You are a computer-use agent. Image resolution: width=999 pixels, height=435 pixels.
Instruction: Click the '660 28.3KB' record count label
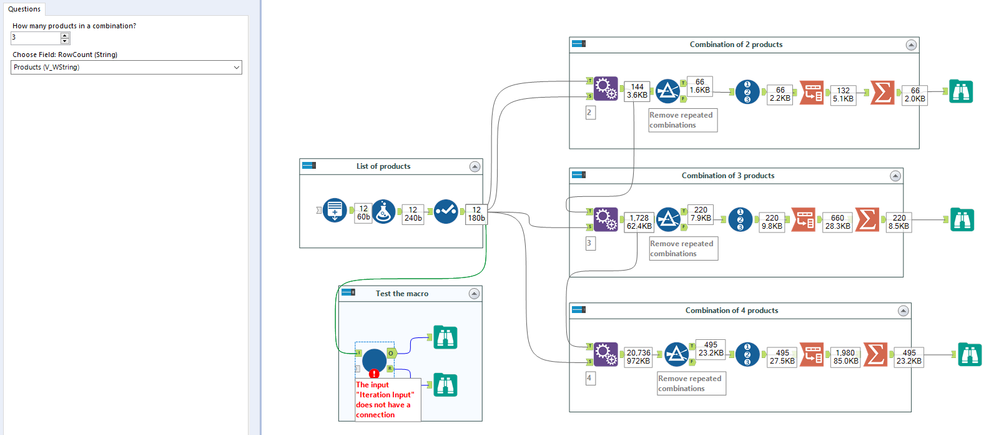click(835, 221)
